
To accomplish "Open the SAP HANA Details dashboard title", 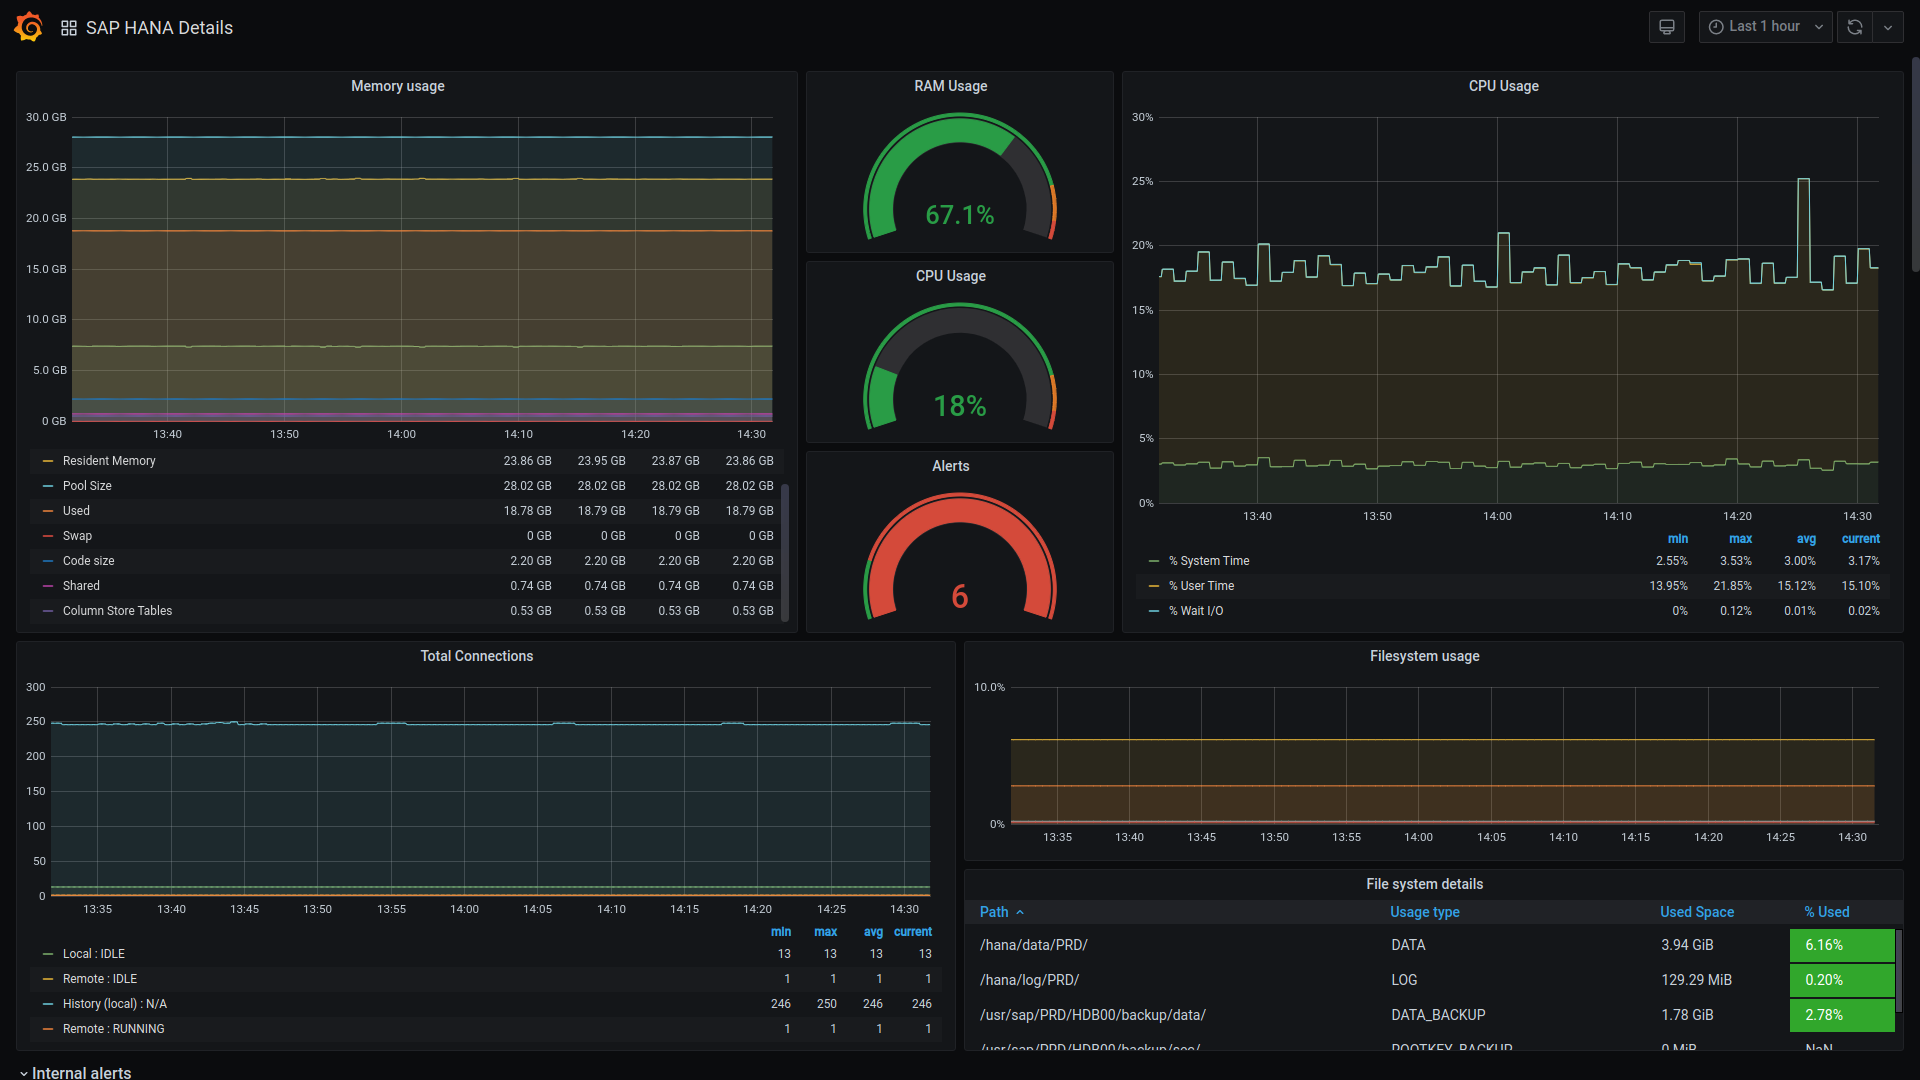I will (159, 28).
